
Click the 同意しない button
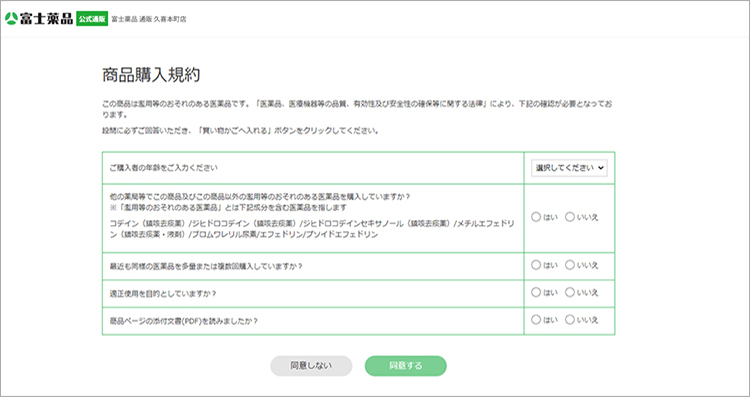coord(311,366)
